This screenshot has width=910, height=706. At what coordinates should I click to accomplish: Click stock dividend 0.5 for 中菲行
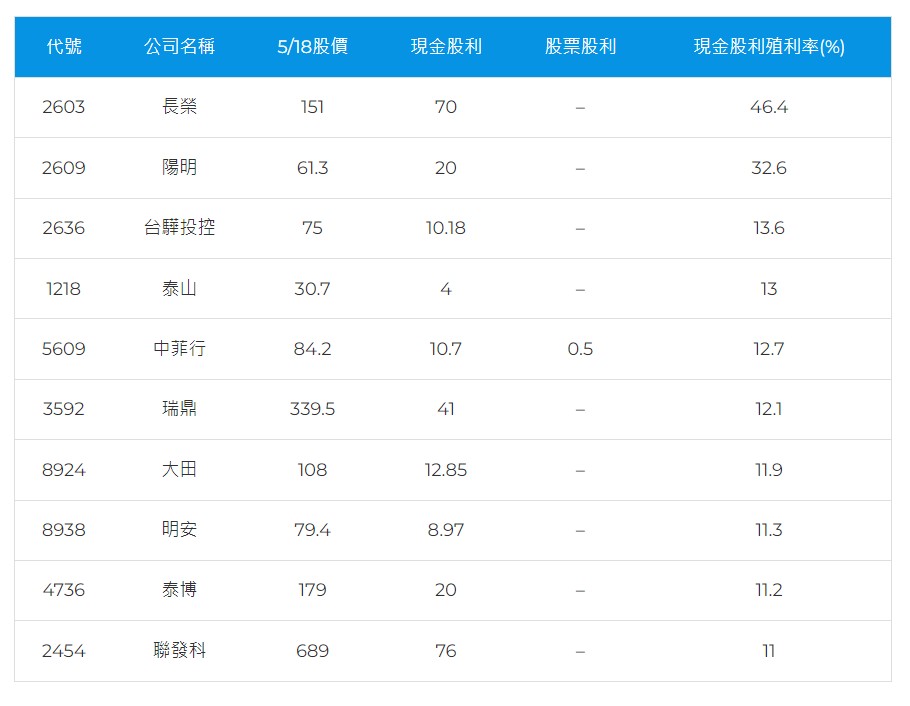pos(580,348)
